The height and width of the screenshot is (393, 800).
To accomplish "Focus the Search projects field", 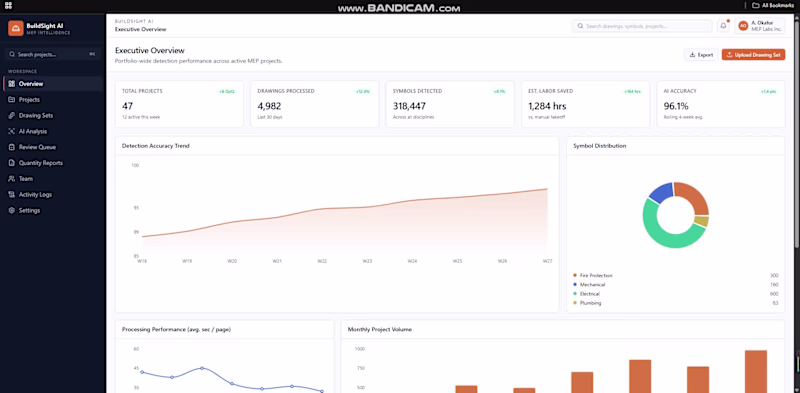I will tap(53, 54).
